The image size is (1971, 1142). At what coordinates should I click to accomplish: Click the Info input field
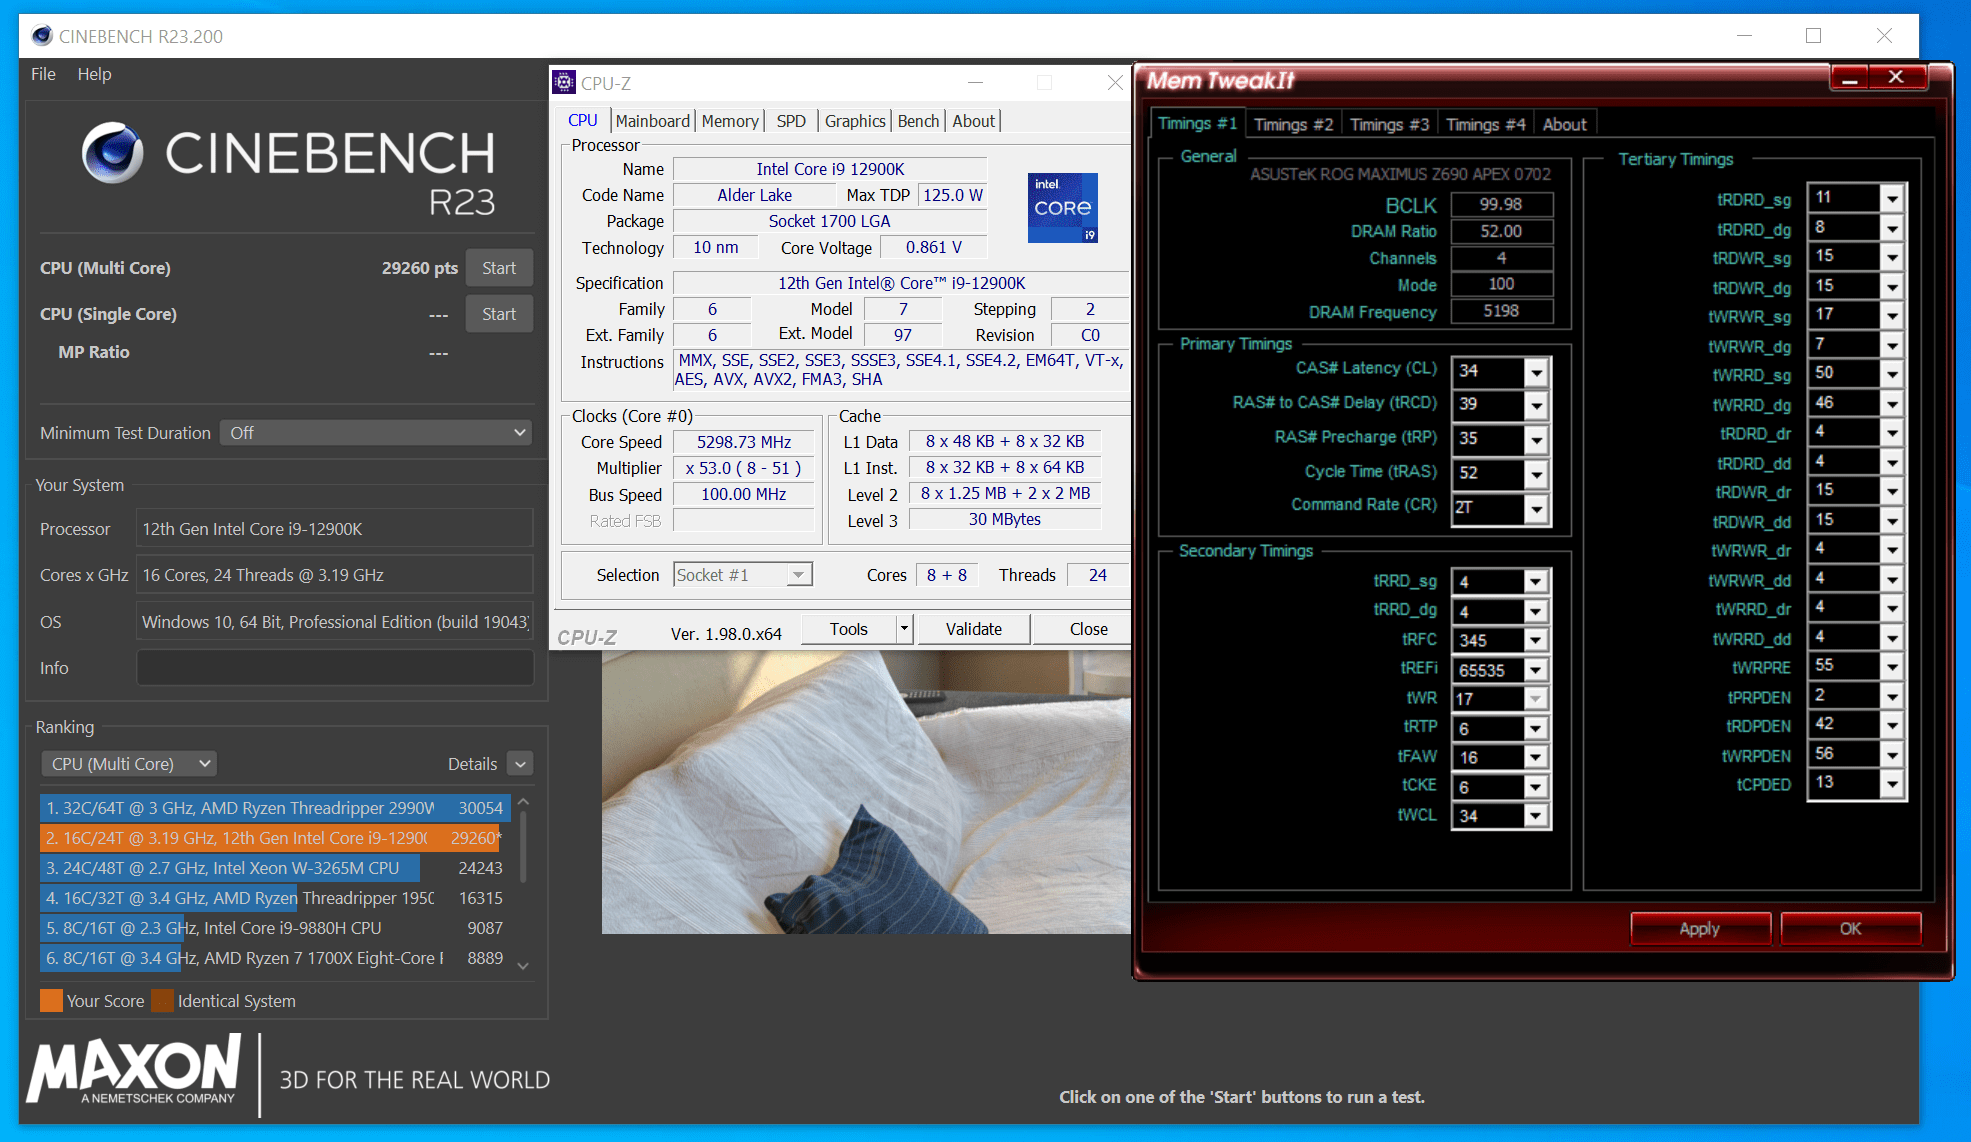[x=335, y=668]
